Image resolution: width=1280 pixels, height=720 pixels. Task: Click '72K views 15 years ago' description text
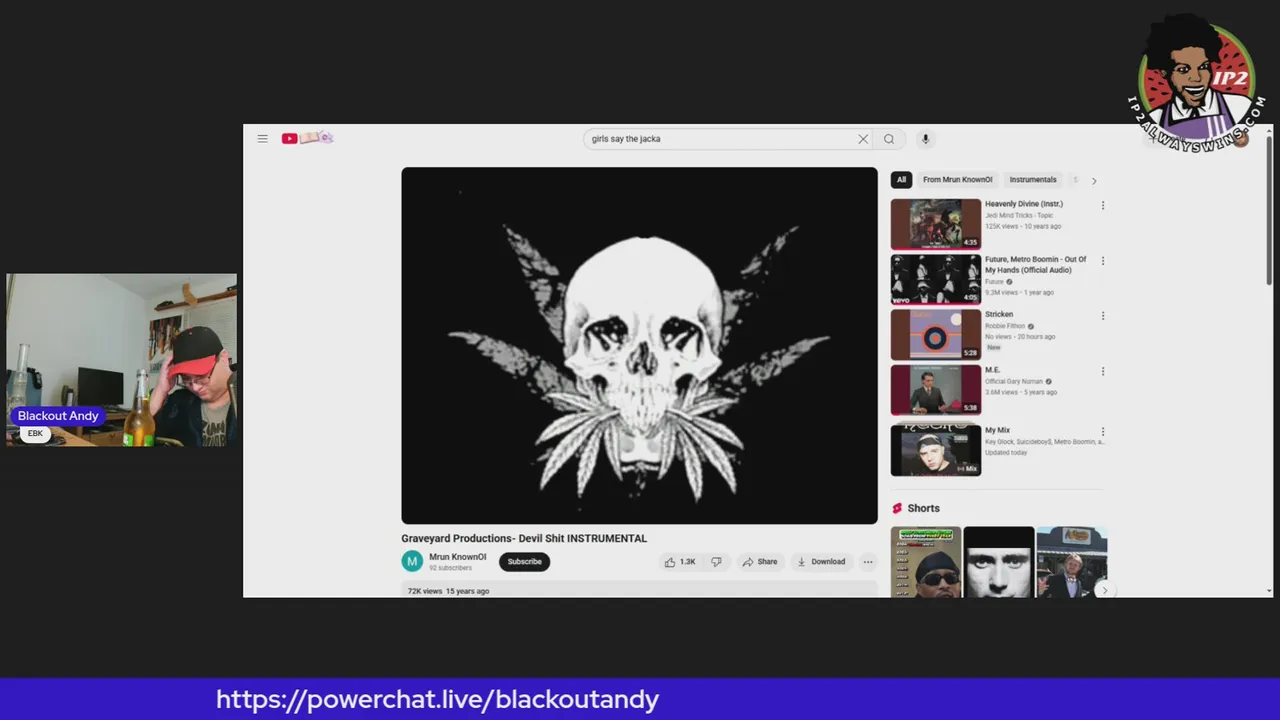(x=448, y=591)
